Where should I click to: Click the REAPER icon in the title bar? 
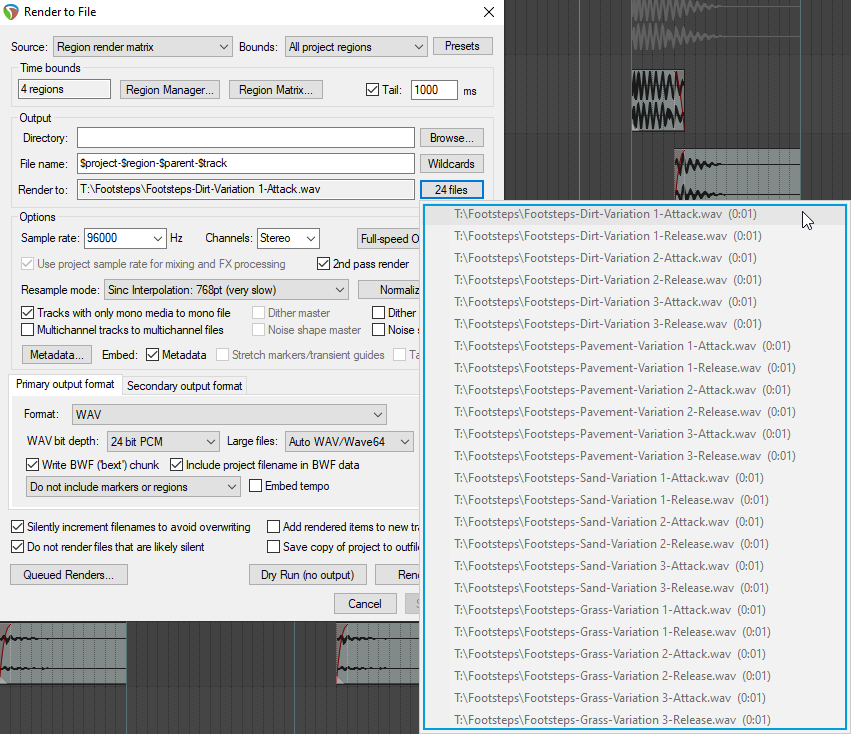point(12,13)
